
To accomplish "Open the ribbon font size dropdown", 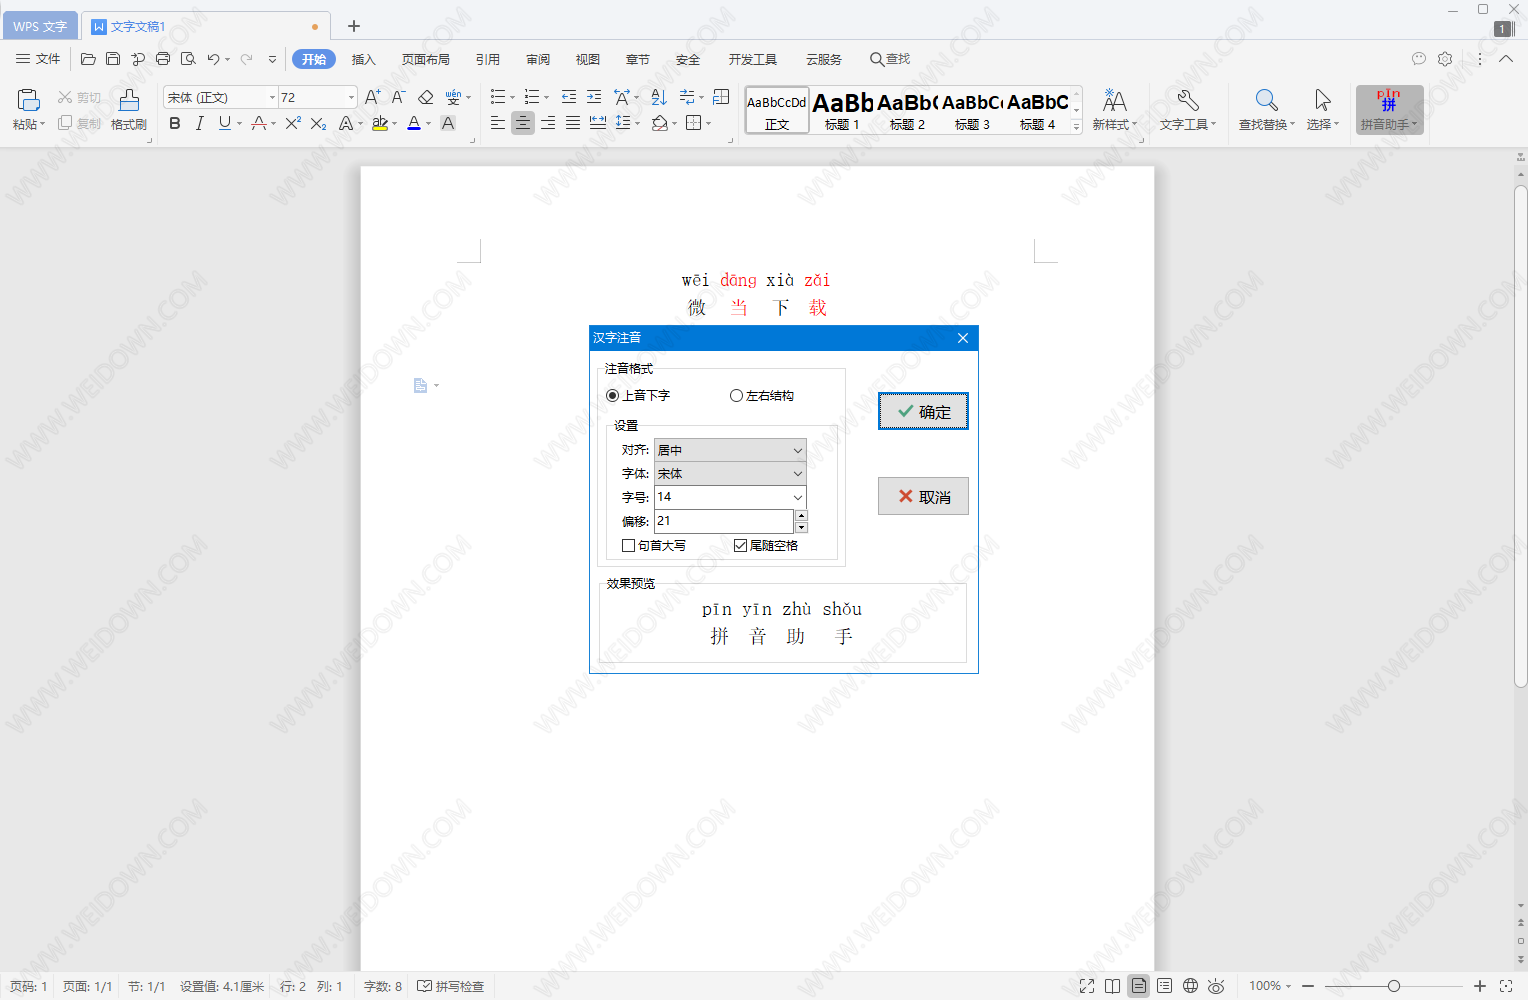I will pyautogui.click(x=351, y=97).
